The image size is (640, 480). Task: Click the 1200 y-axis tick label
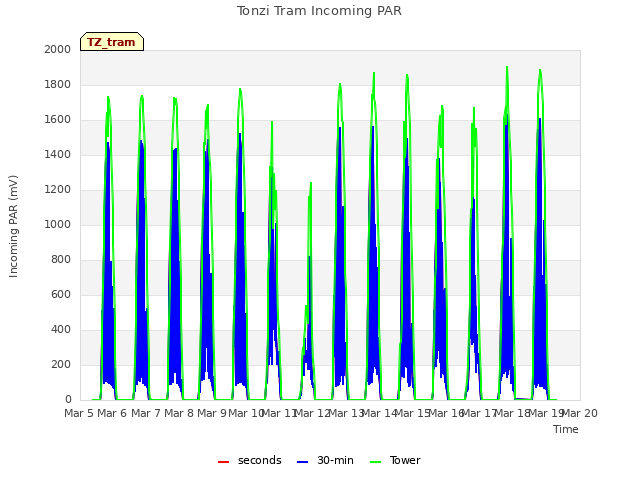[58, 189]
